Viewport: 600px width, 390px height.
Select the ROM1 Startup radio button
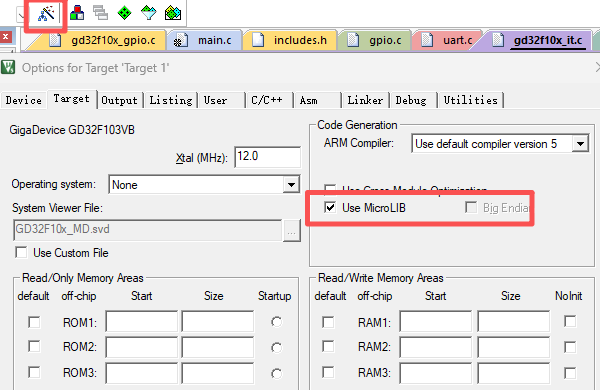(276, 322)
